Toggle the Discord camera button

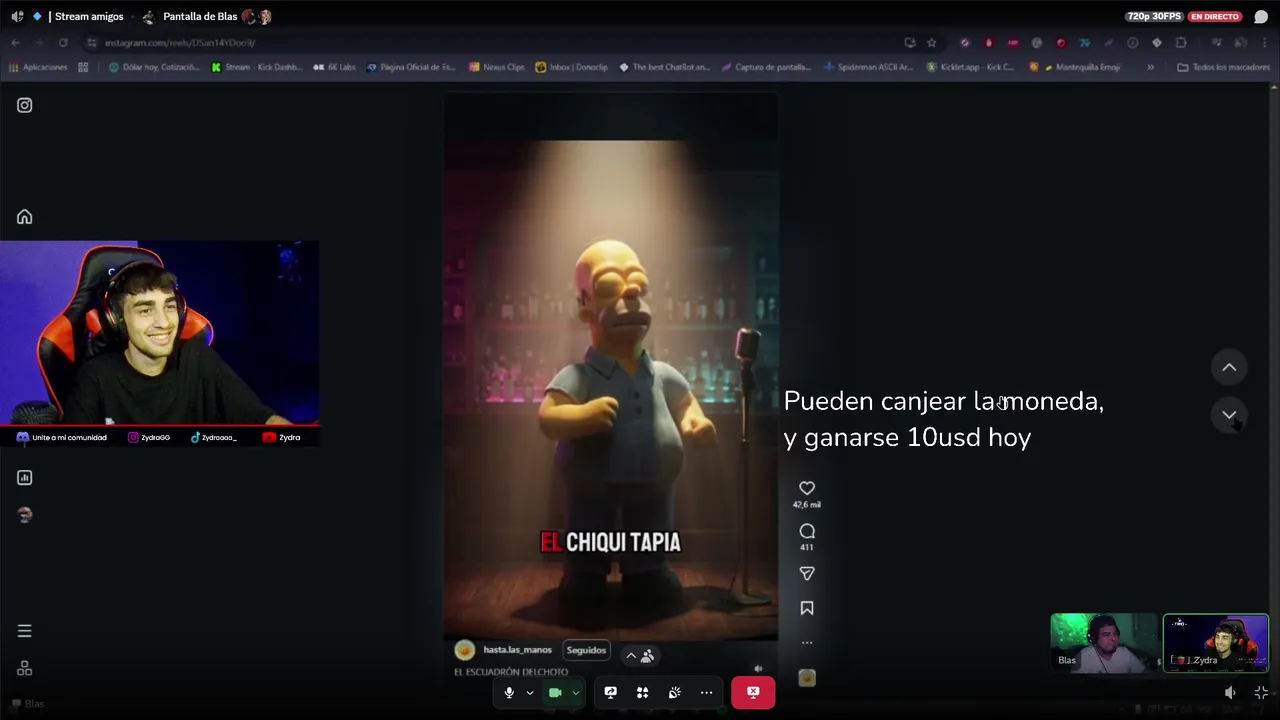(x=555, y=692)
